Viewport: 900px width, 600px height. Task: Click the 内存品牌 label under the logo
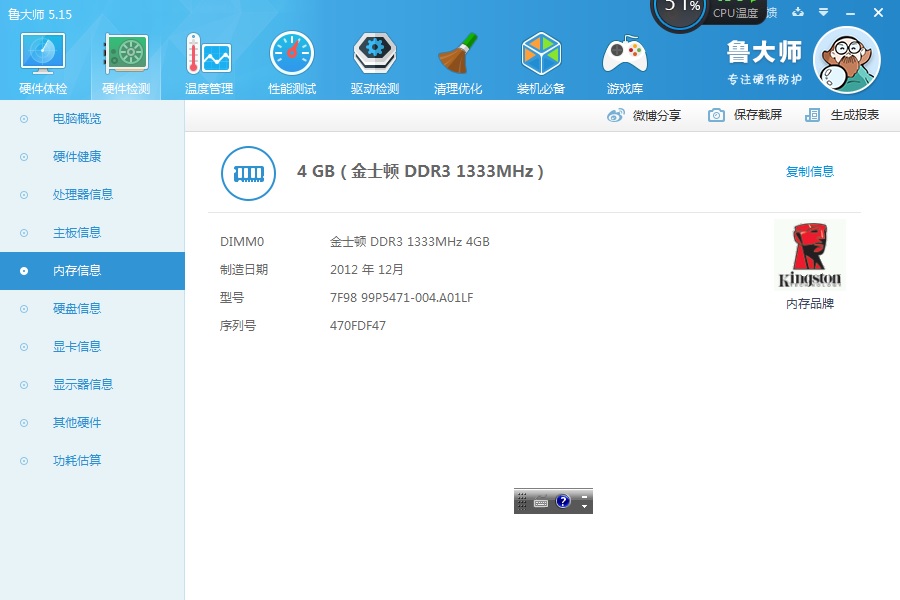click(809, 304)
